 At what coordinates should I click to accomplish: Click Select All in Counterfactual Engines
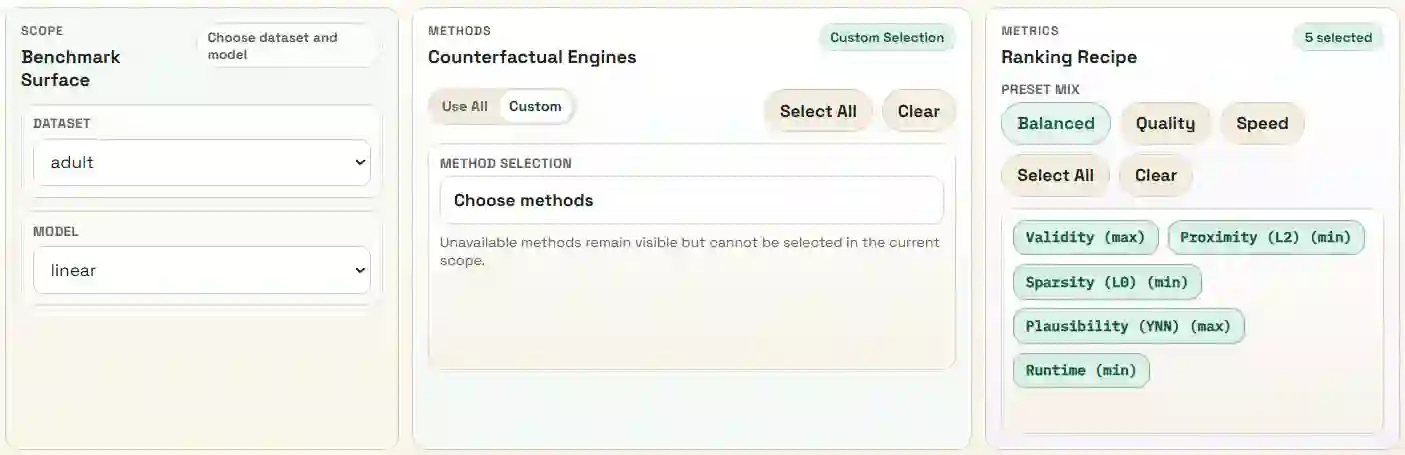click(x=818, y=111)
